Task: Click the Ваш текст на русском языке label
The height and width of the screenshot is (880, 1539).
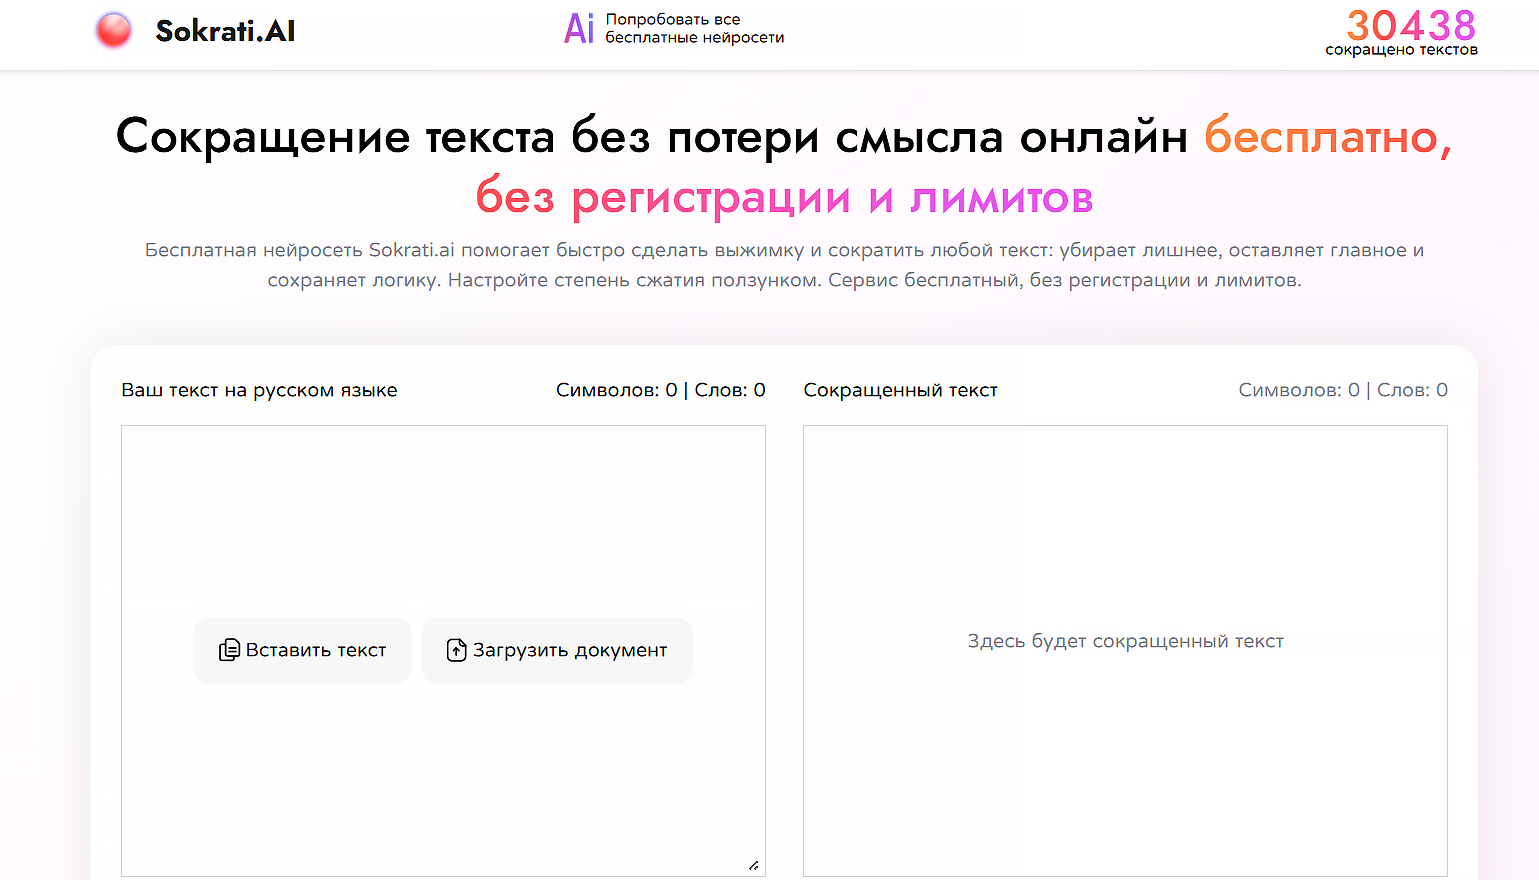Action: (260, 390)
